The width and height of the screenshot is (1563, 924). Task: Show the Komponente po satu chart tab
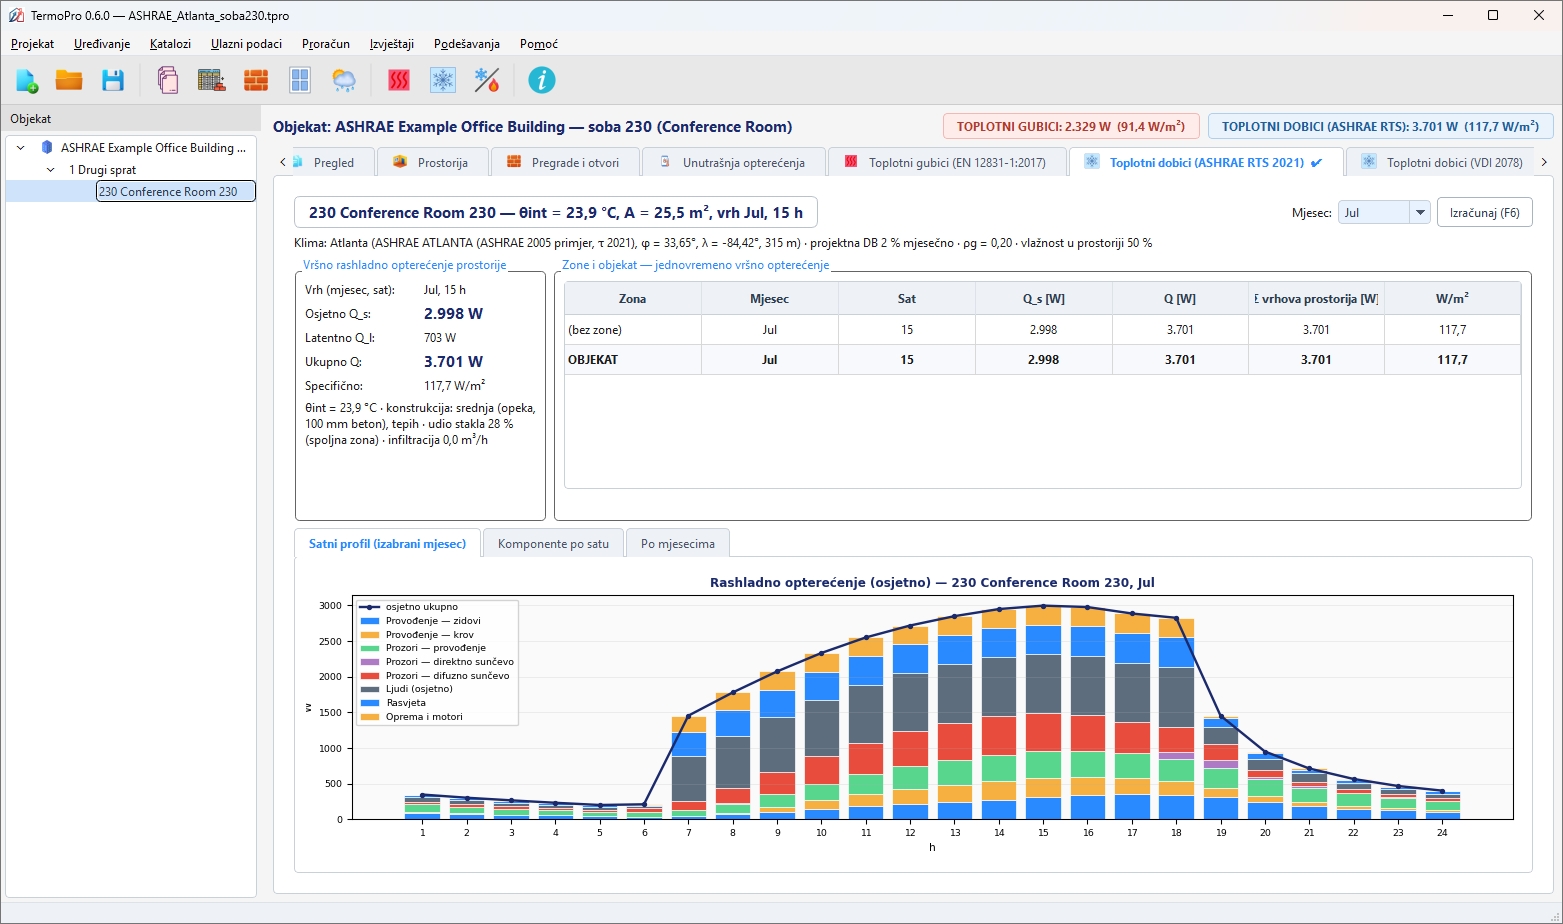(553, 543)
